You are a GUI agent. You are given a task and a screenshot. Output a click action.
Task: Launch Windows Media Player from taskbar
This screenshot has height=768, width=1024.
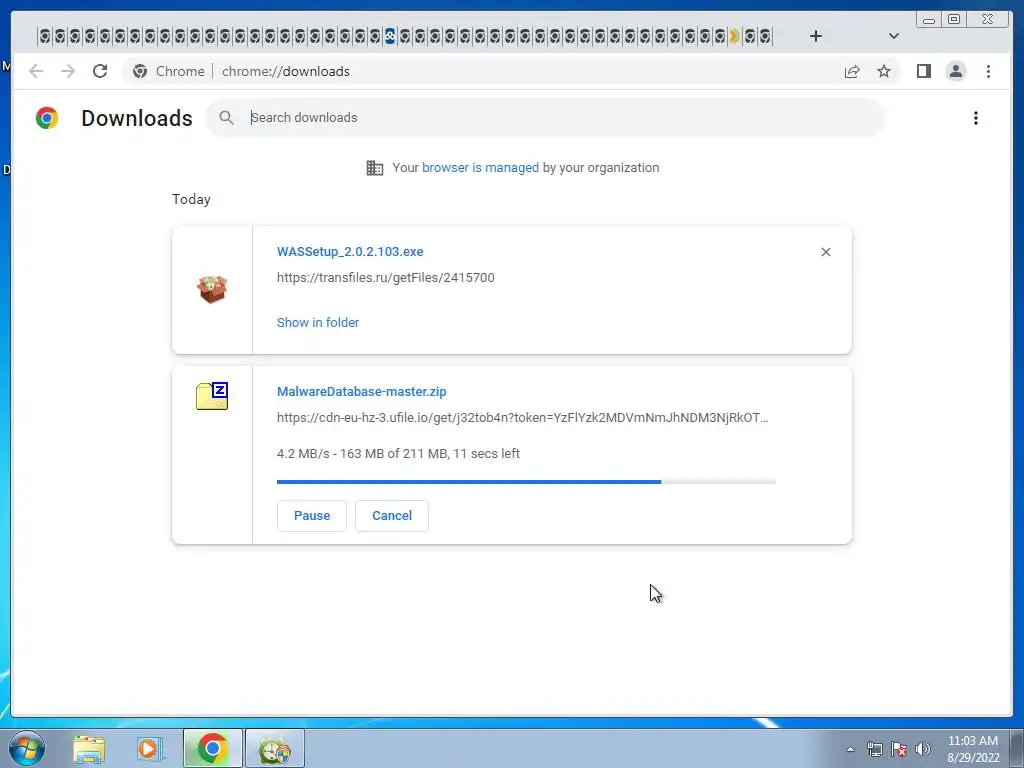(148, 749)
